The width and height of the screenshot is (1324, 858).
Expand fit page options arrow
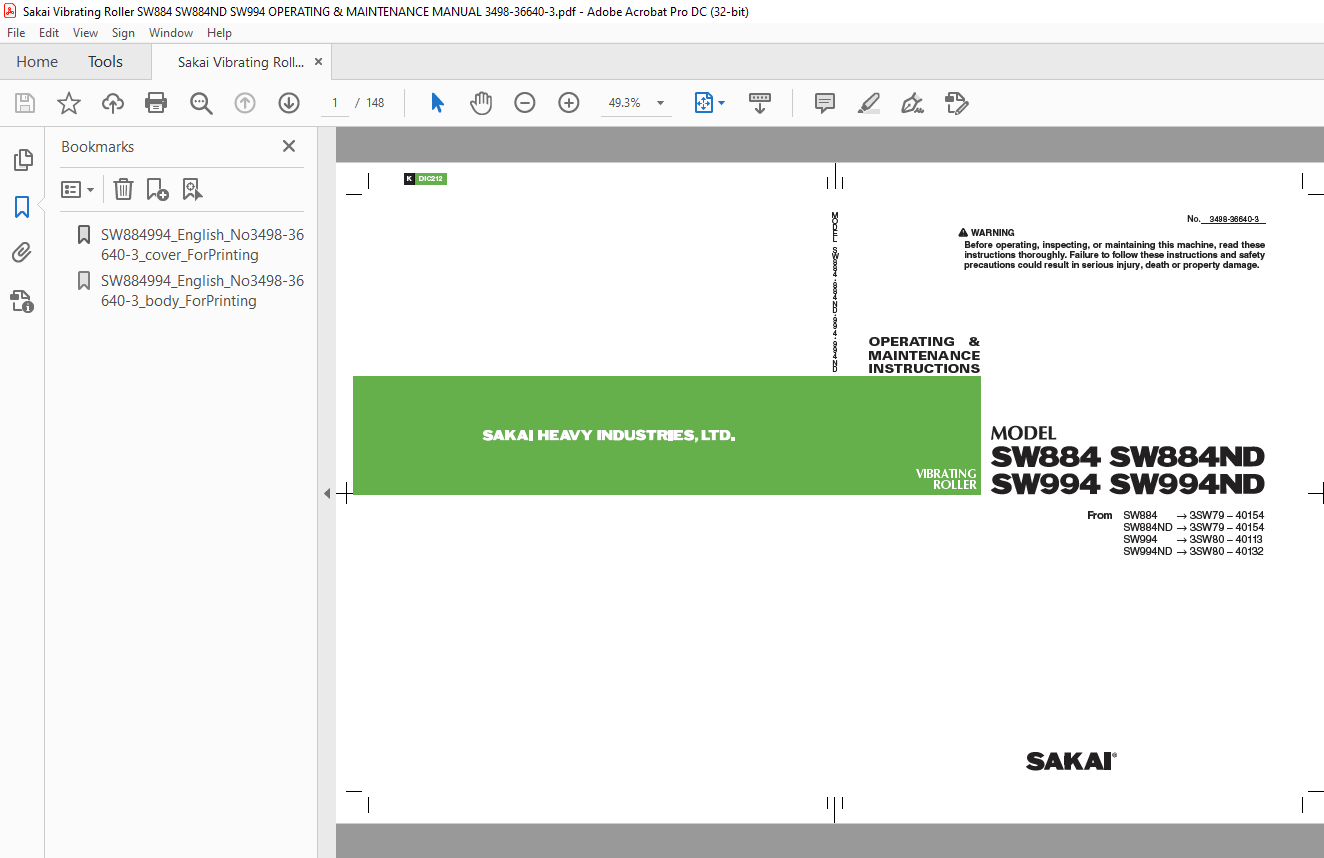pyautogui.click(x=722, y=103)
